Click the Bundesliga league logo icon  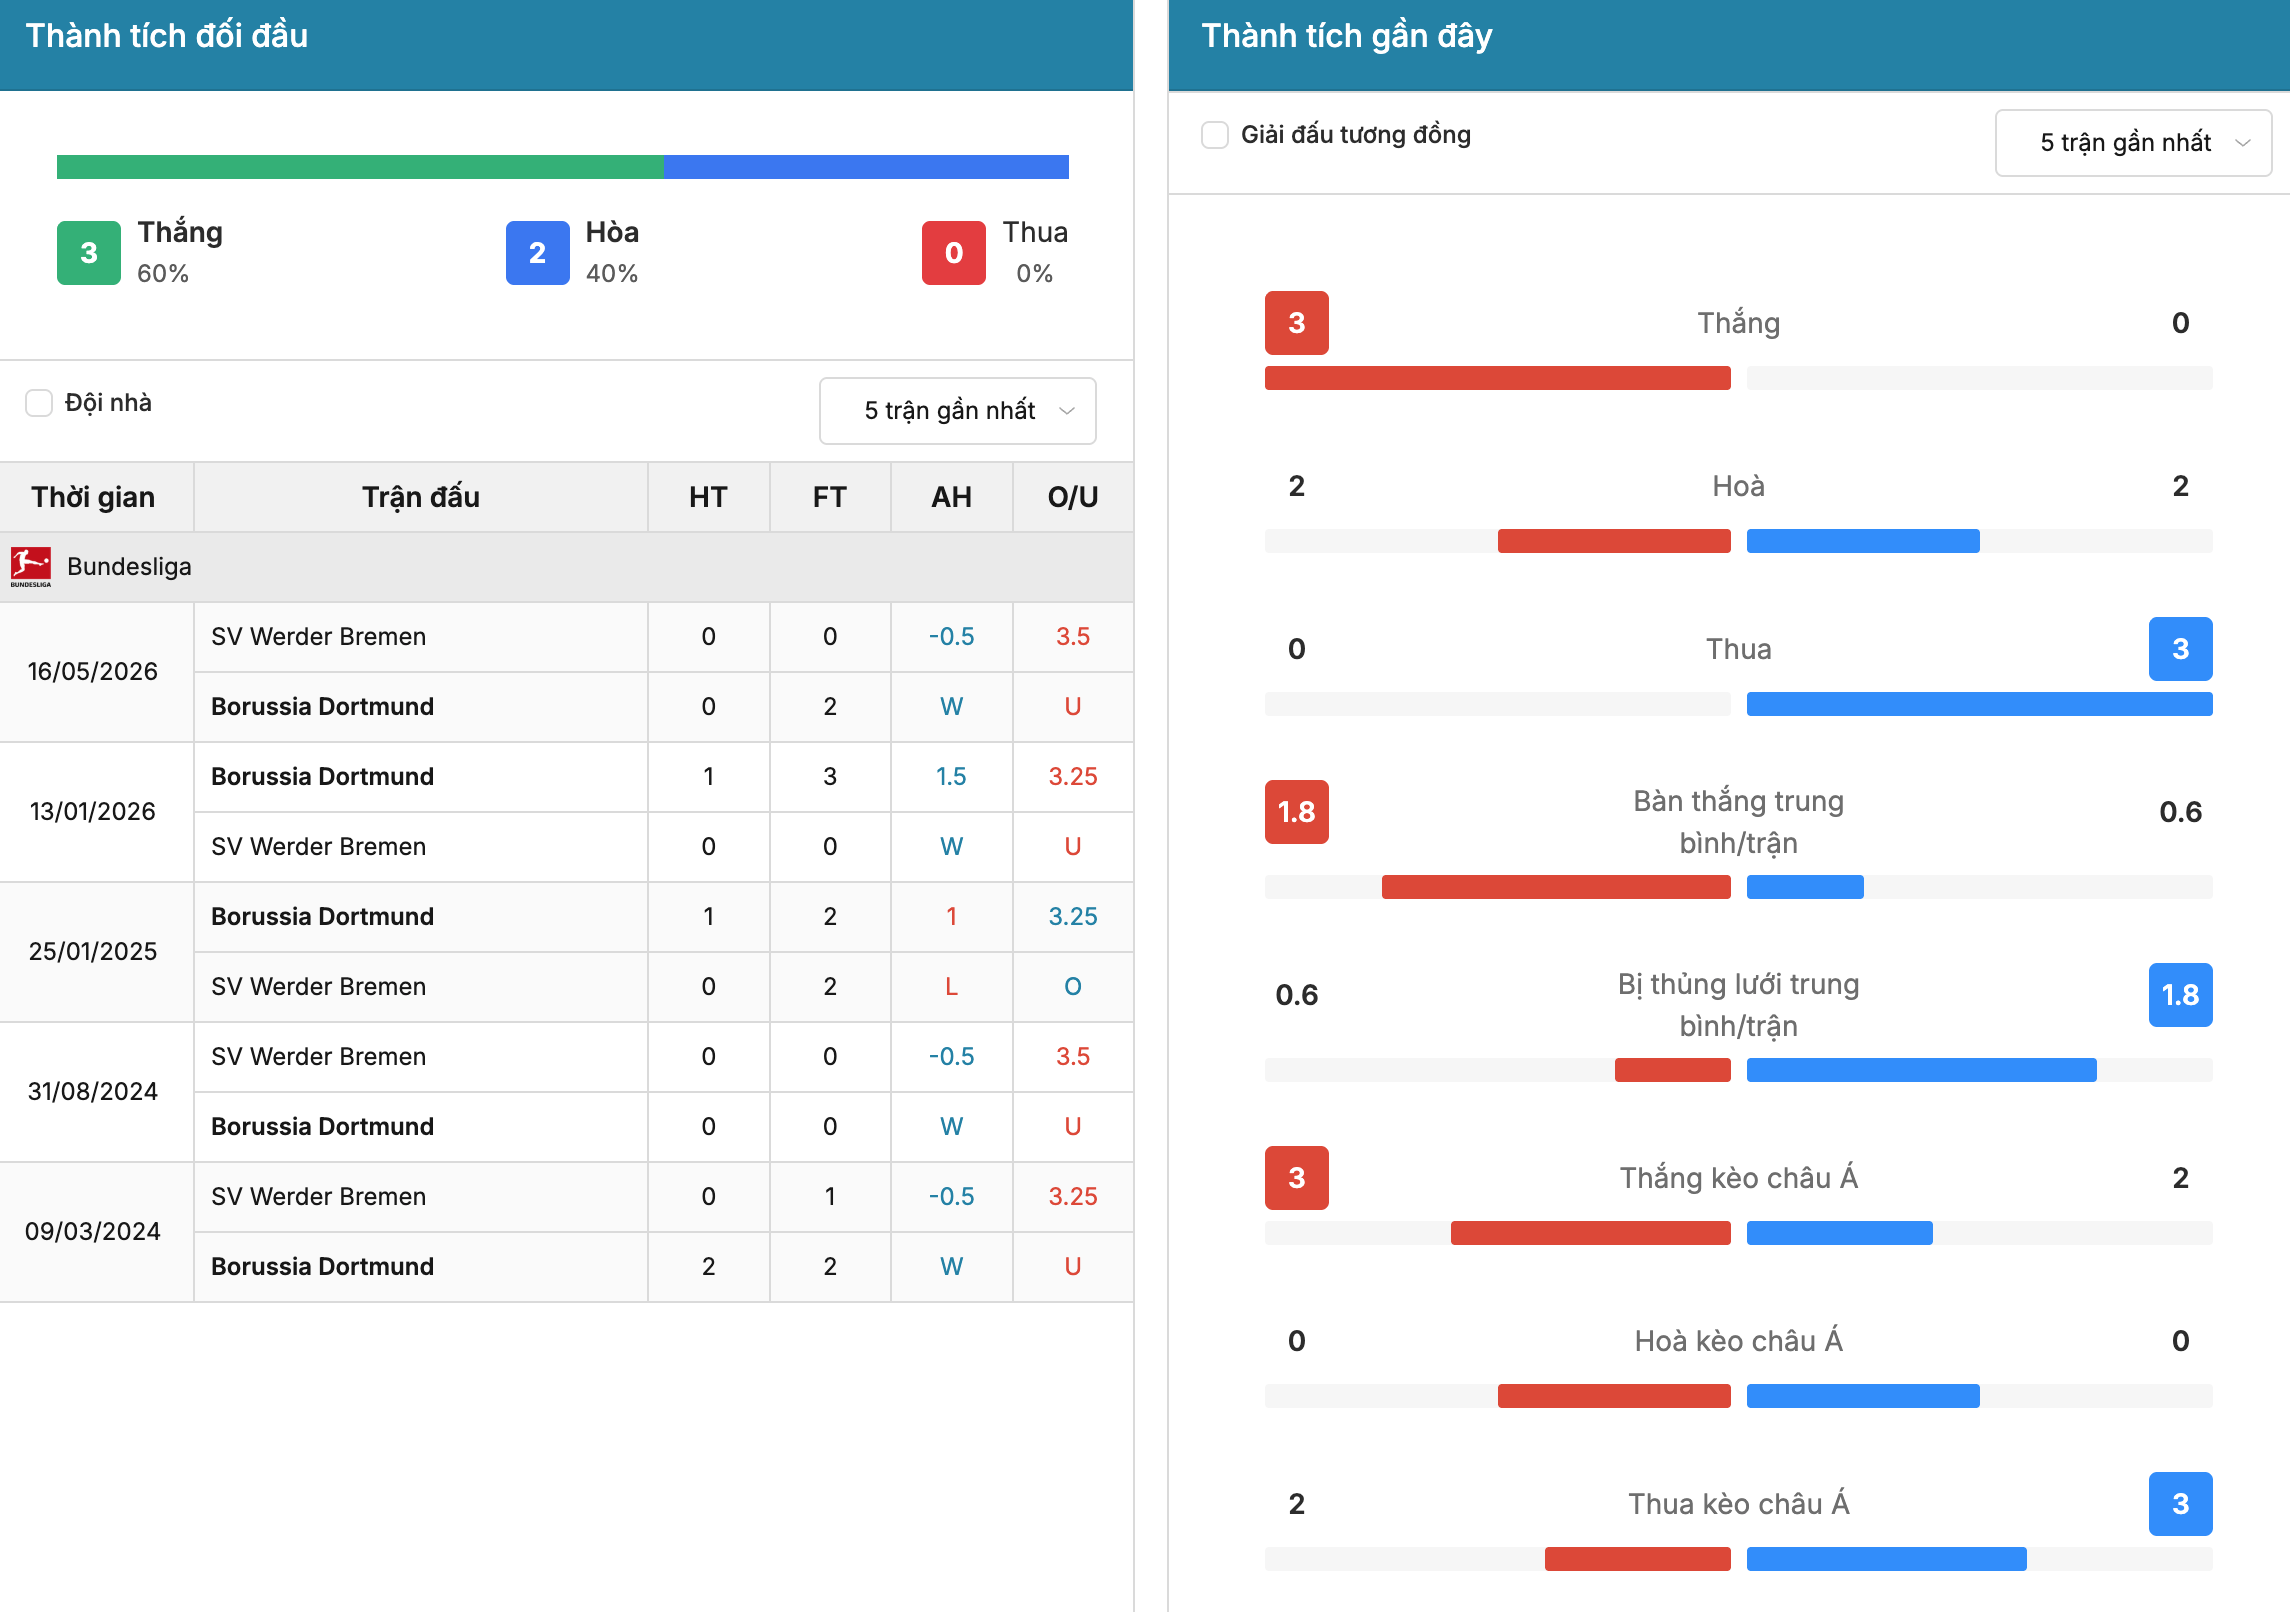click(x=30, y=566)
